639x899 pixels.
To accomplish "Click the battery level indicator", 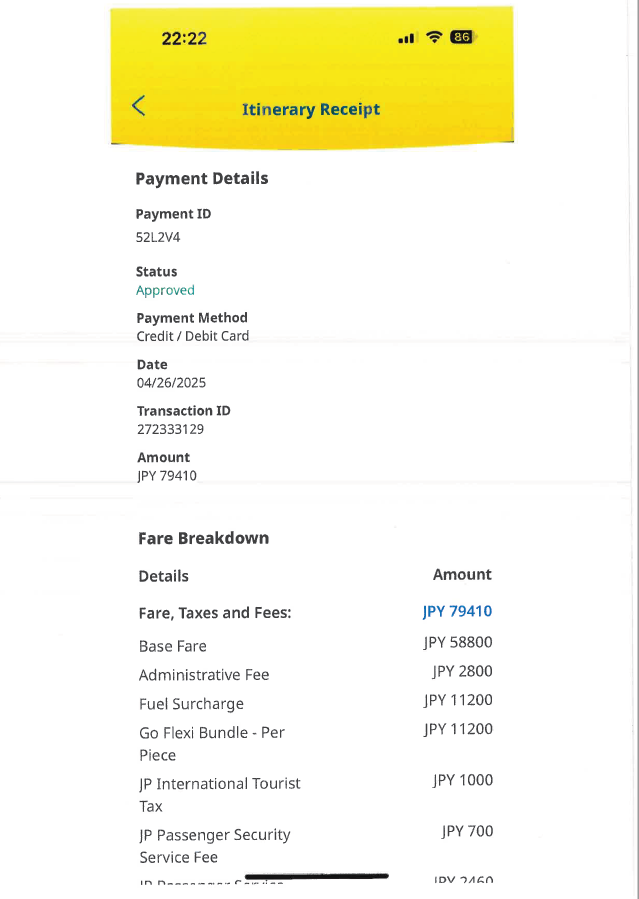I will pyautogui.click(x=462, y=38).
